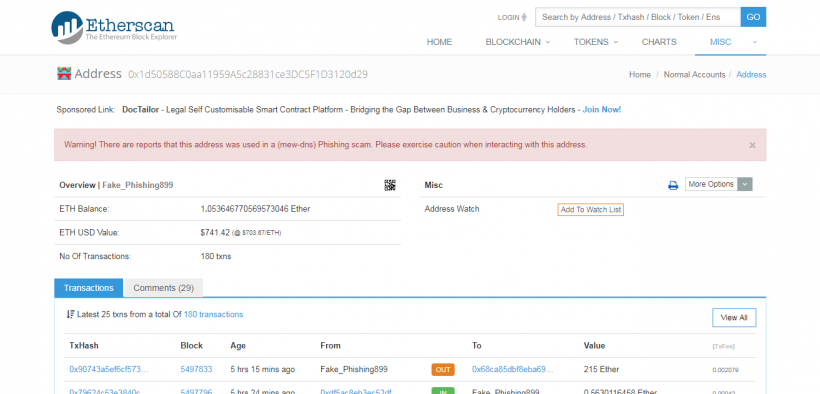Expand the BLOCKCHAIN menu
820x394 pixels.
[518, 42]
